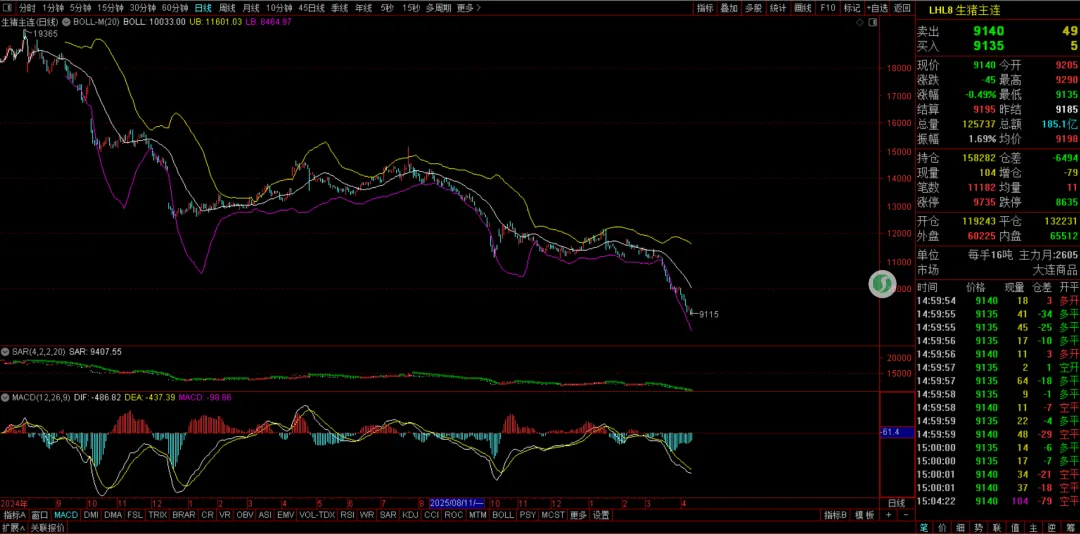Select the 筹 chip distribution tab

coord(1068,528)
